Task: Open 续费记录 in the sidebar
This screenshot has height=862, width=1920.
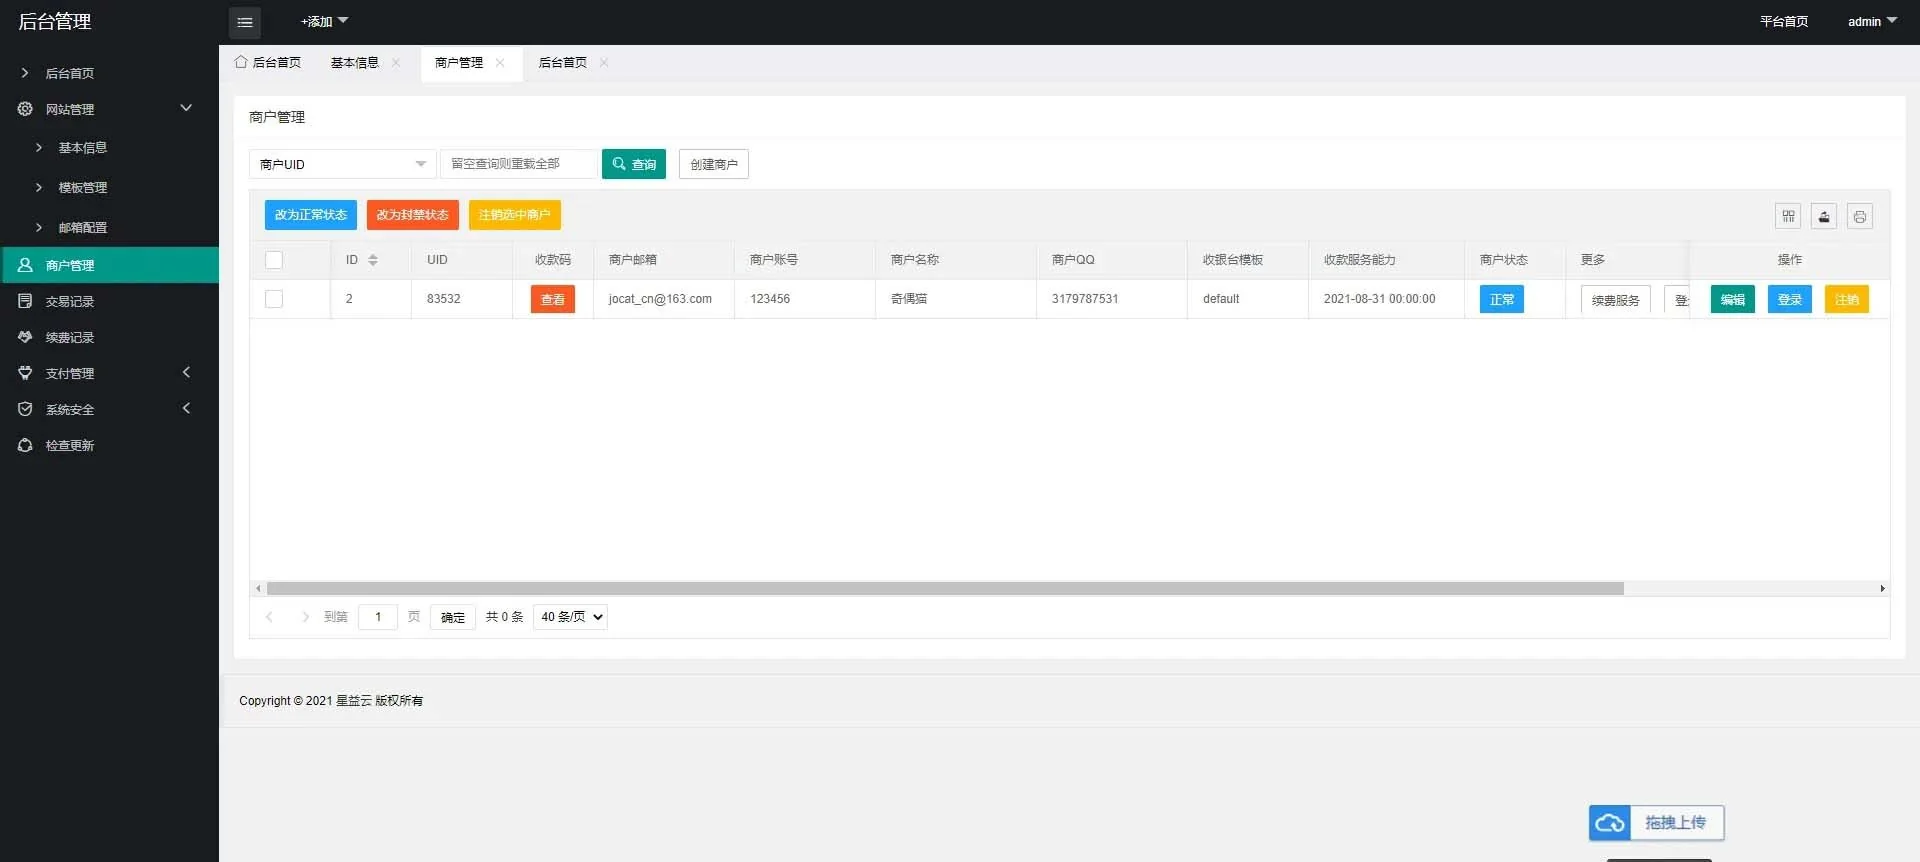Action: (x=69, y=337)
